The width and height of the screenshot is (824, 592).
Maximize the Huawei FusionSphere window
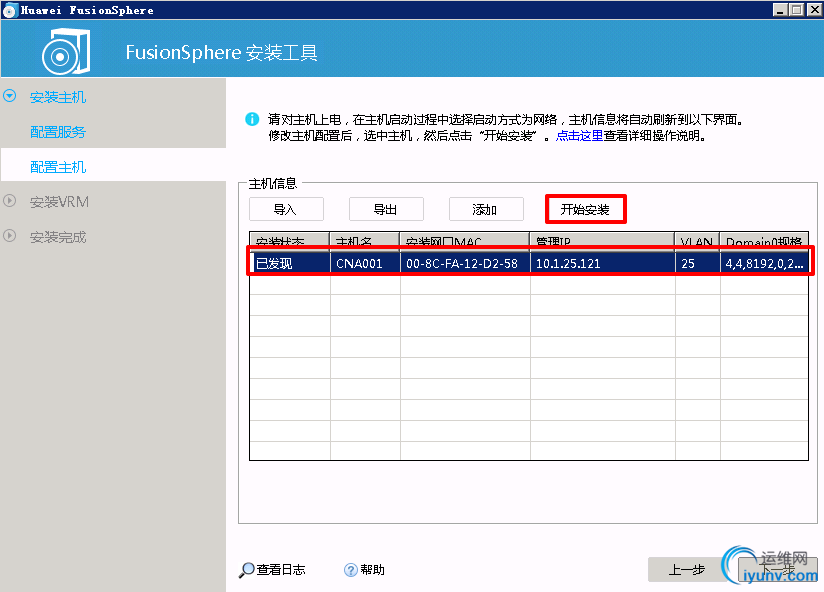click(797, 9)
